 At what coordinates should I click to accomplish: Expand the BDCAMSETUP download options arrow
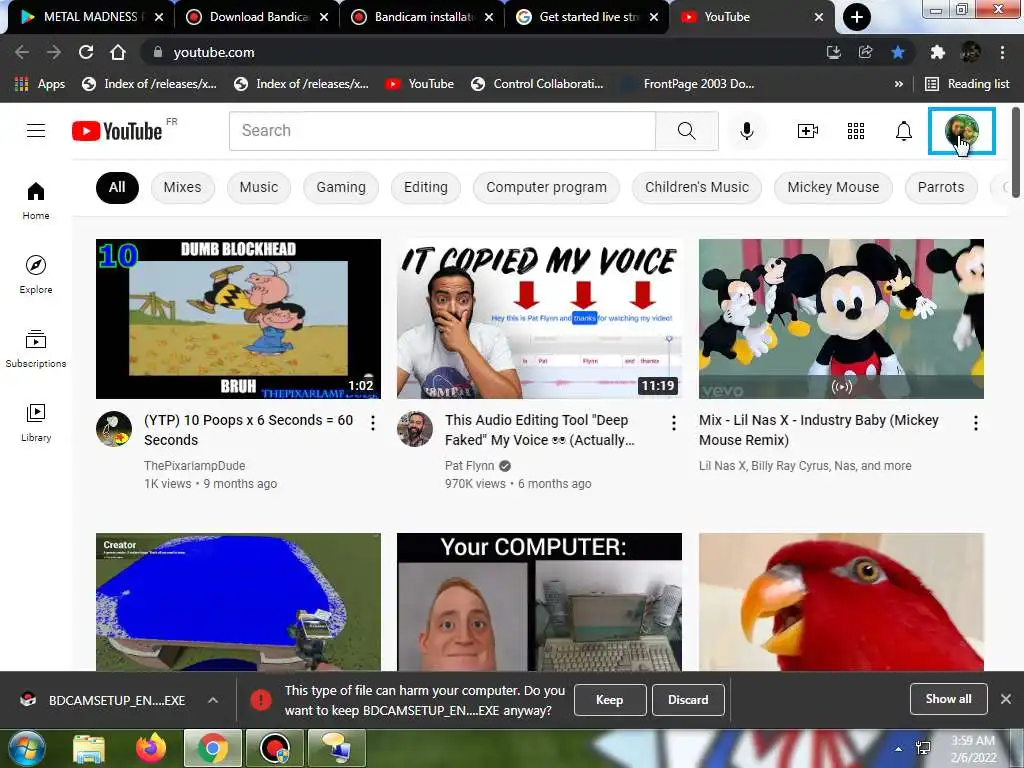[x=213, y=700]
